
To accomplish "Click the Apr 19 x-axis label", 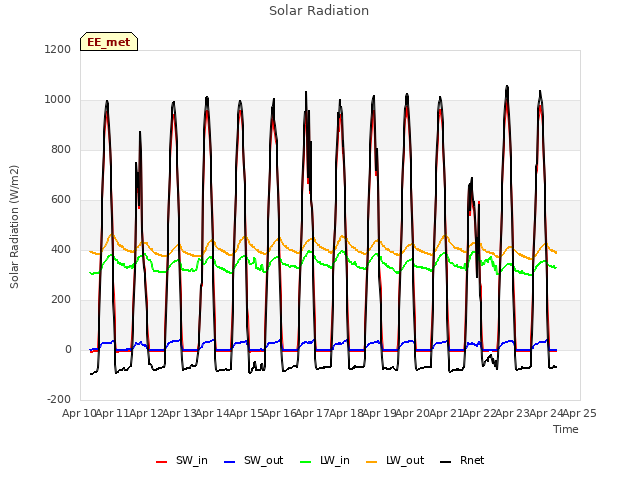I will tap(380, 413).
